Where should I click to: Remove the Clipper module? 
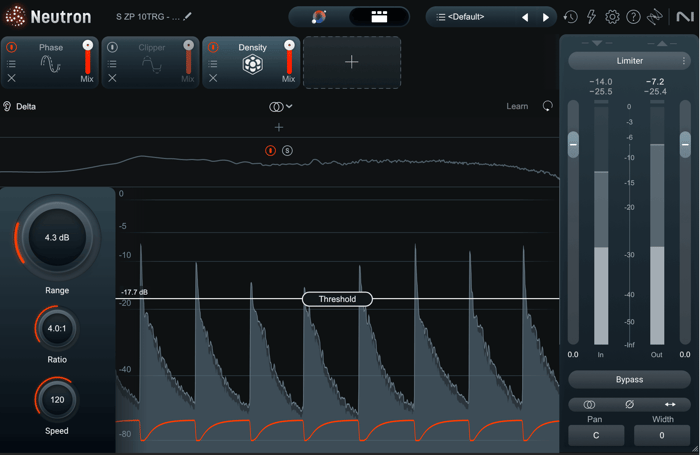(x=112, y=78)
